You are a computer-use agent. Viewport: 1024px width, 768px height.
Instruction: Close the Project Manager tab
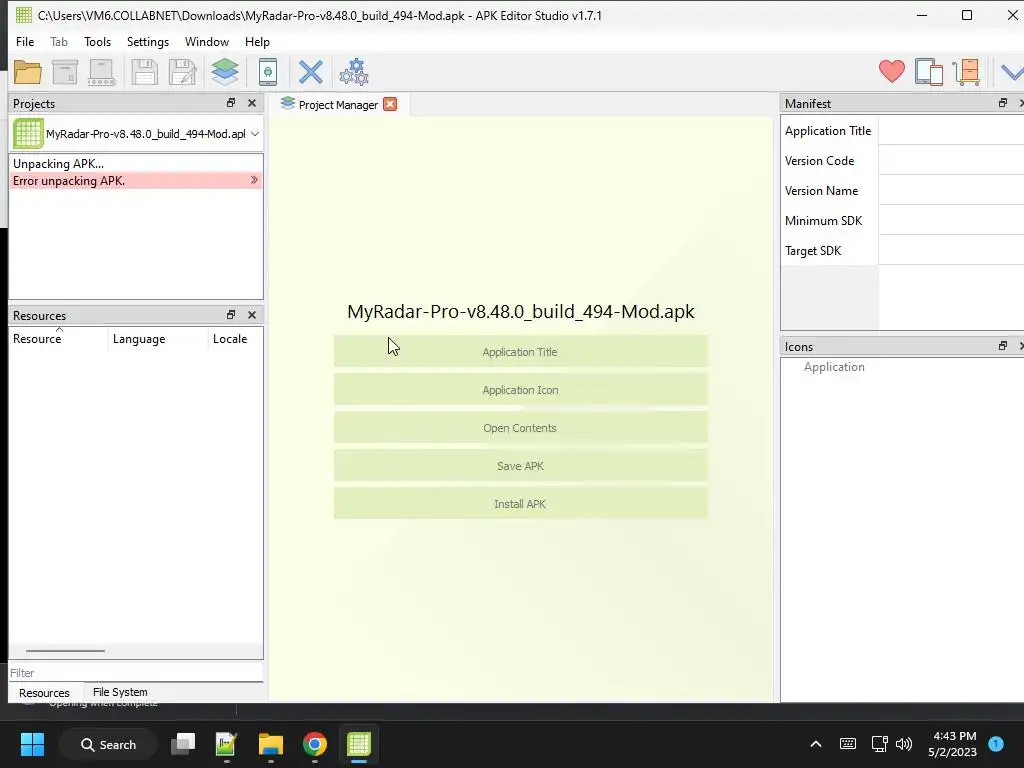point(390,104)
